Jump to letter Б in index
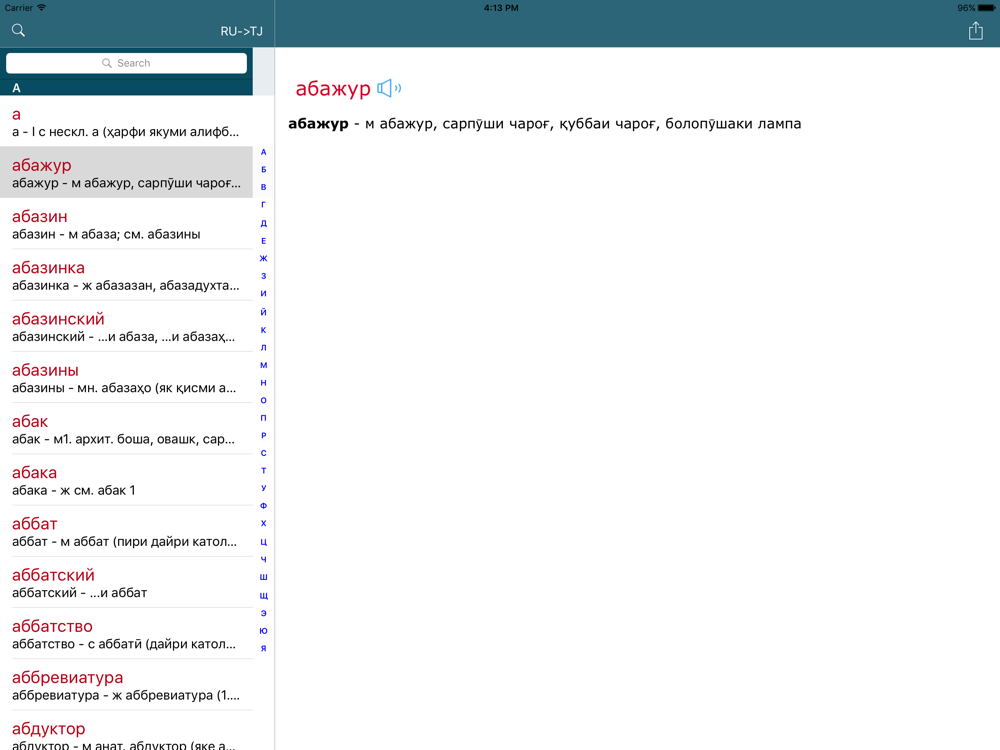Viewport: 1000px width, 750px height. (263, 170)
